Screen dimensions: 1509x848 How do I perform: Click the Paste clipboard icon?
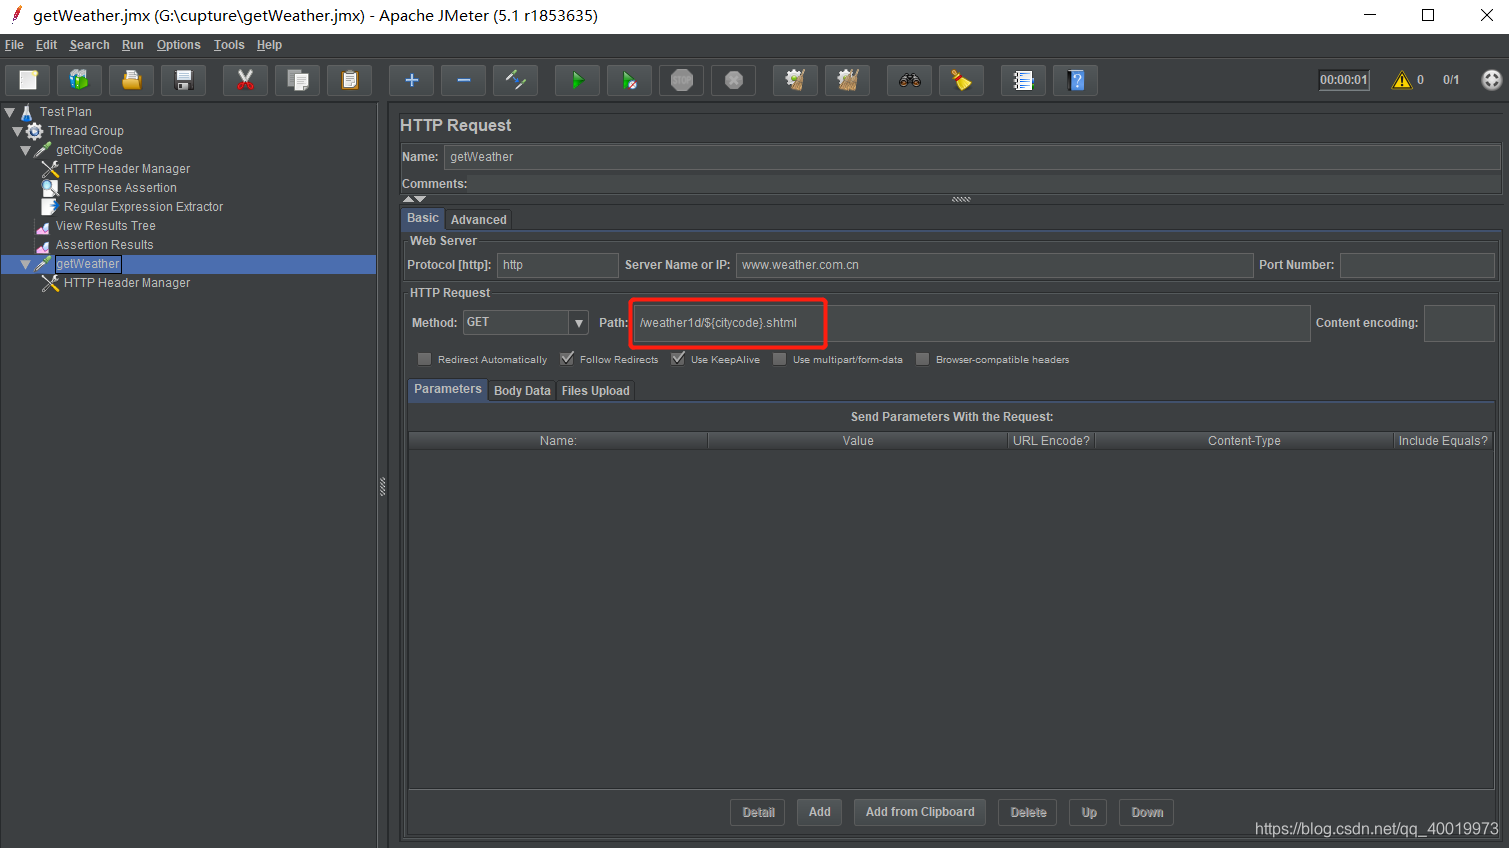[x=350, y=80]
